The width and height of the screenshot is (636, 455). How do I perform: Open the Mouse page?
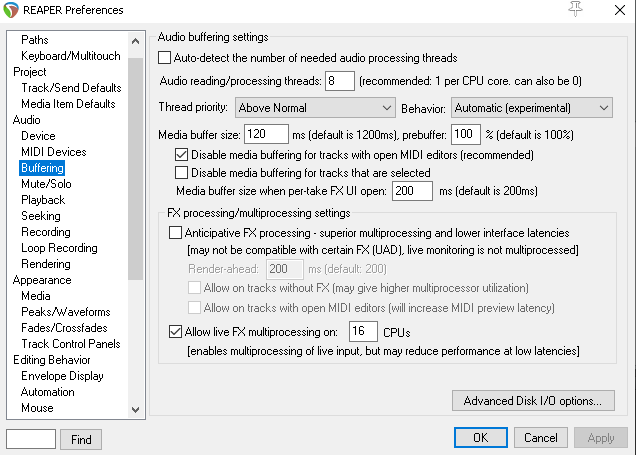pyautogui.click(x=37, y=408)
